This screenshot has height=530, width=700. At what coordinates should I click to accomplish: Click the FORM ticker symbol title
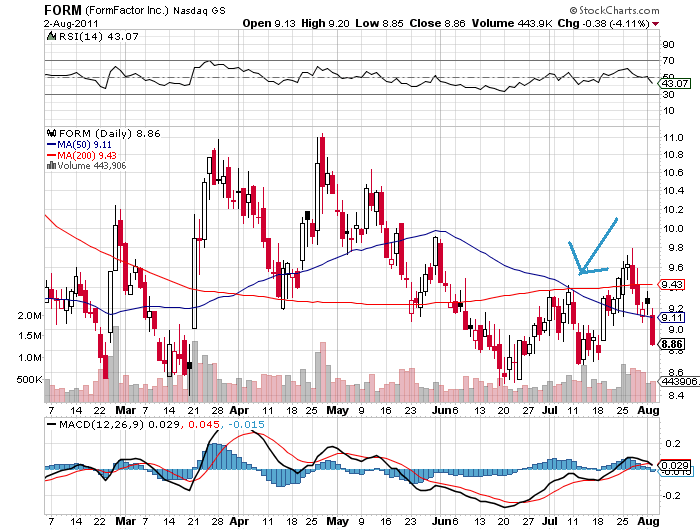tap(63, 10)
